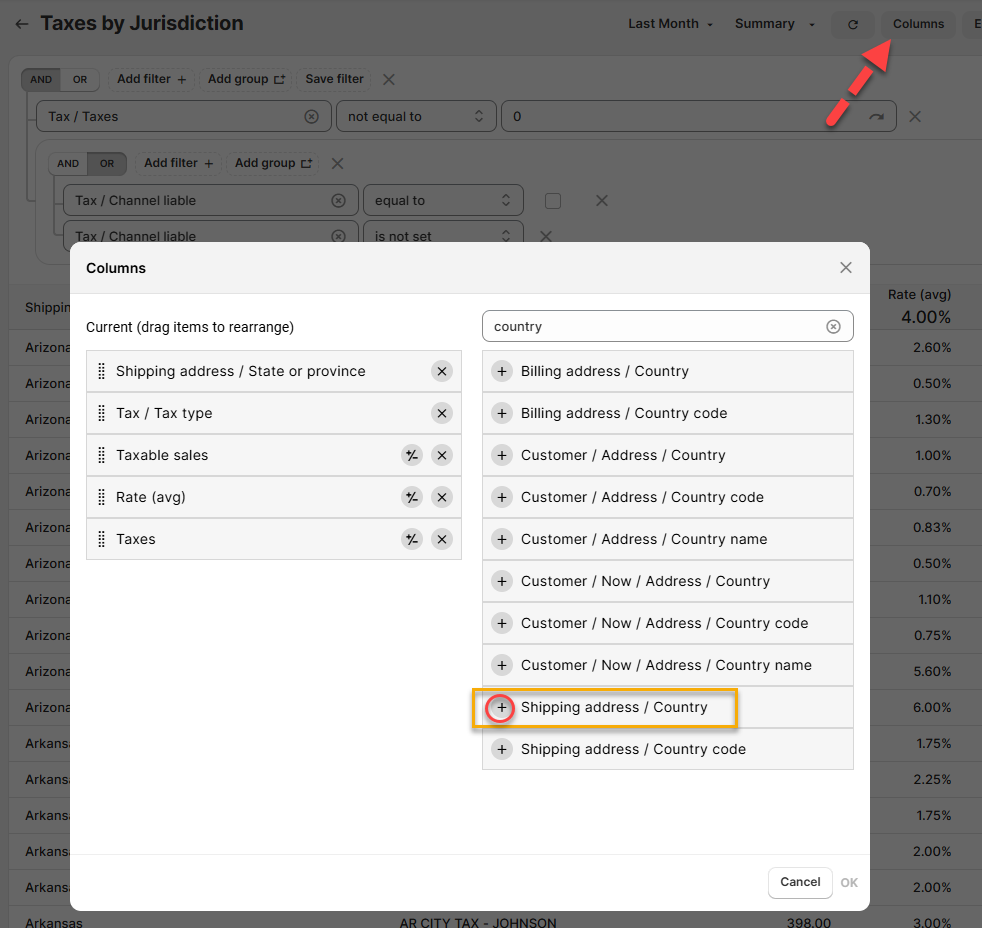
Task: Remove the Tax / Tax type column
Action: click(x=441, y=413)
